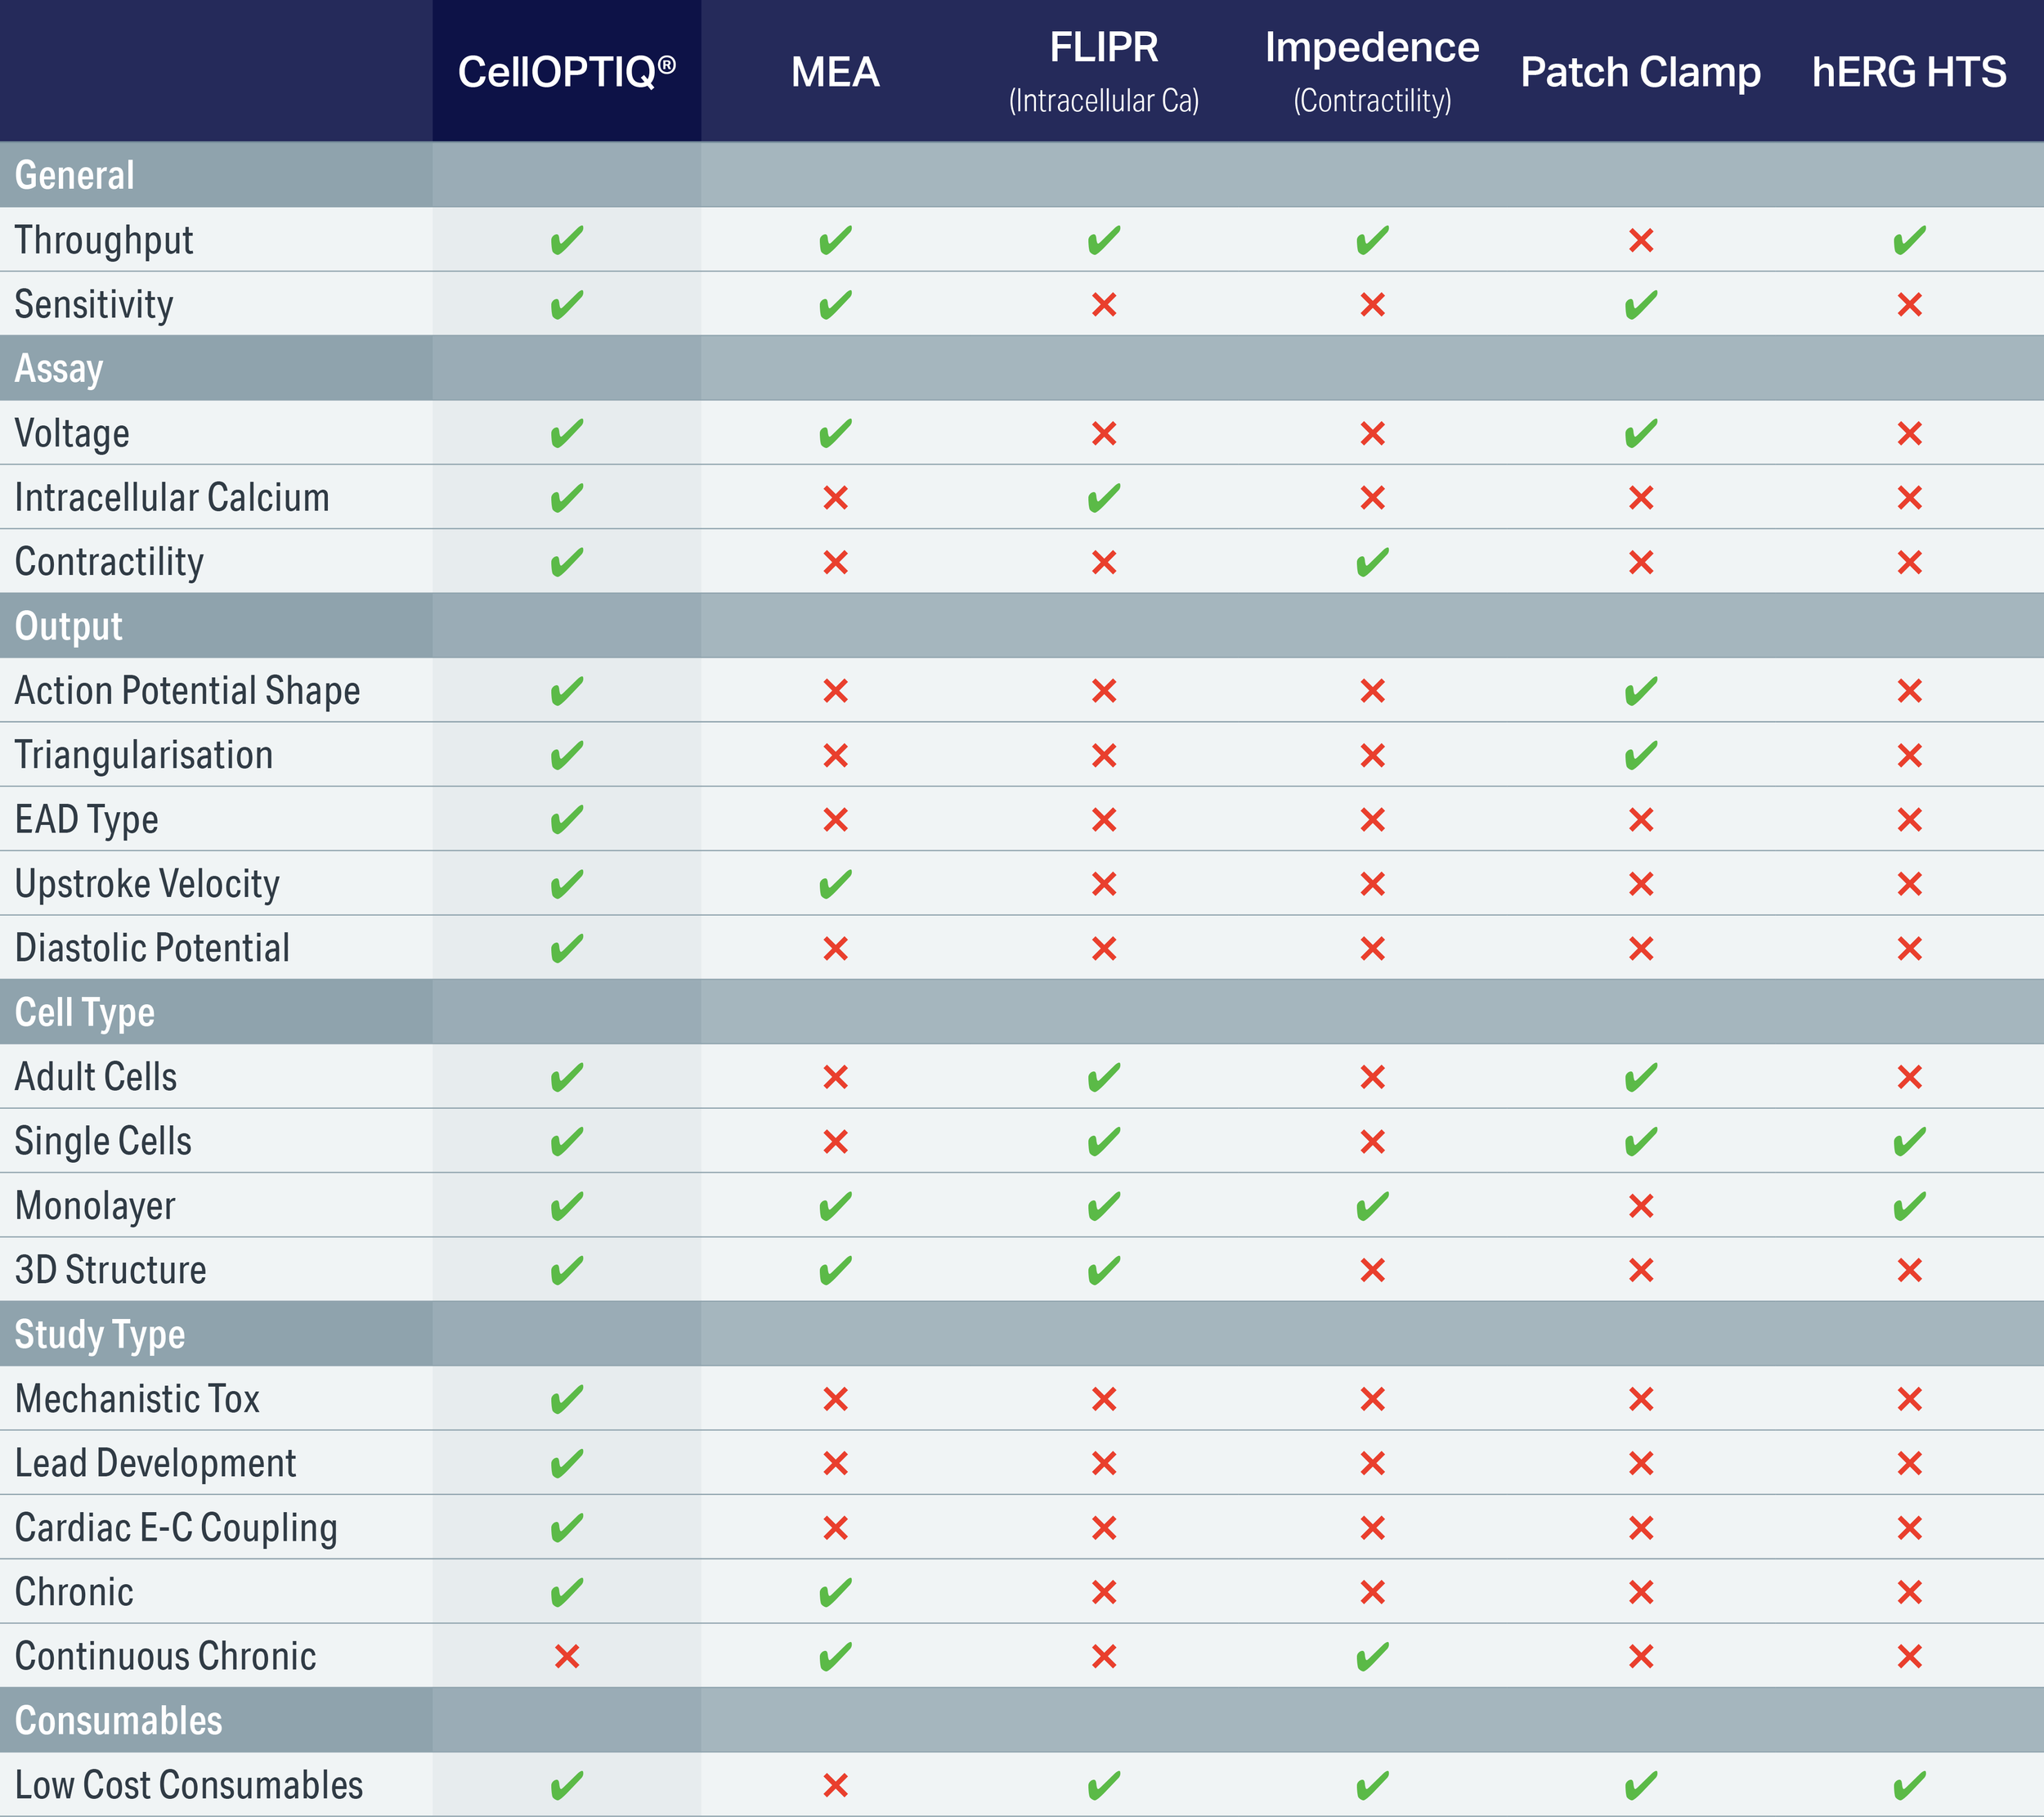Click the Patch Clamp Sensitivity checkmark
2044x1817 pixels.
(1641, 304)
